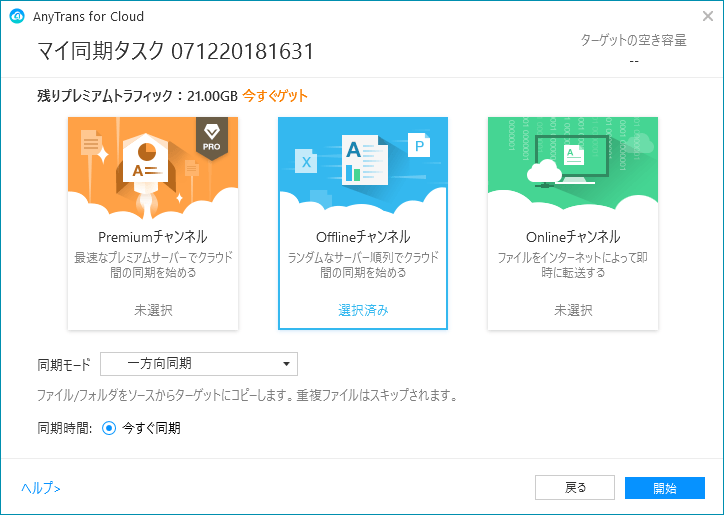Click the ターゲットの空き容量 label

coord(634,41)
